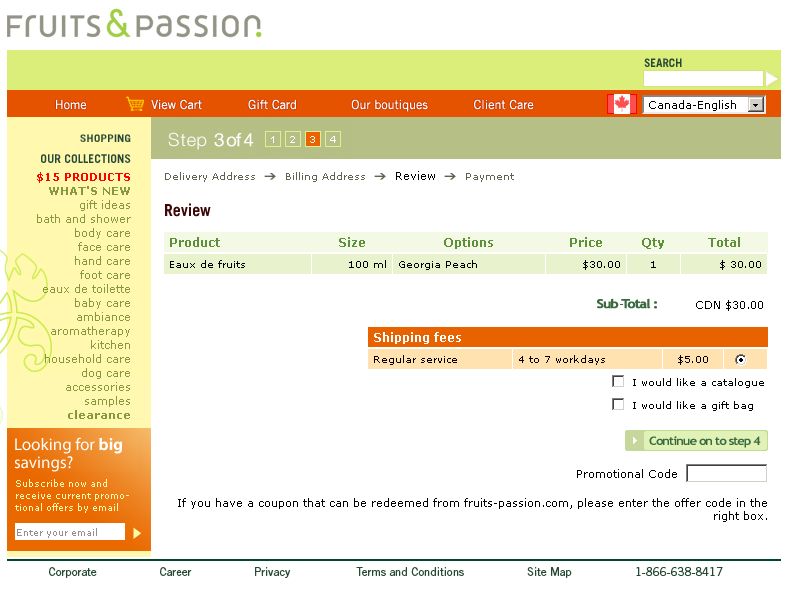788x591 pixels.
Task: Check I would like a catalogue
Action: coord(618,381)
